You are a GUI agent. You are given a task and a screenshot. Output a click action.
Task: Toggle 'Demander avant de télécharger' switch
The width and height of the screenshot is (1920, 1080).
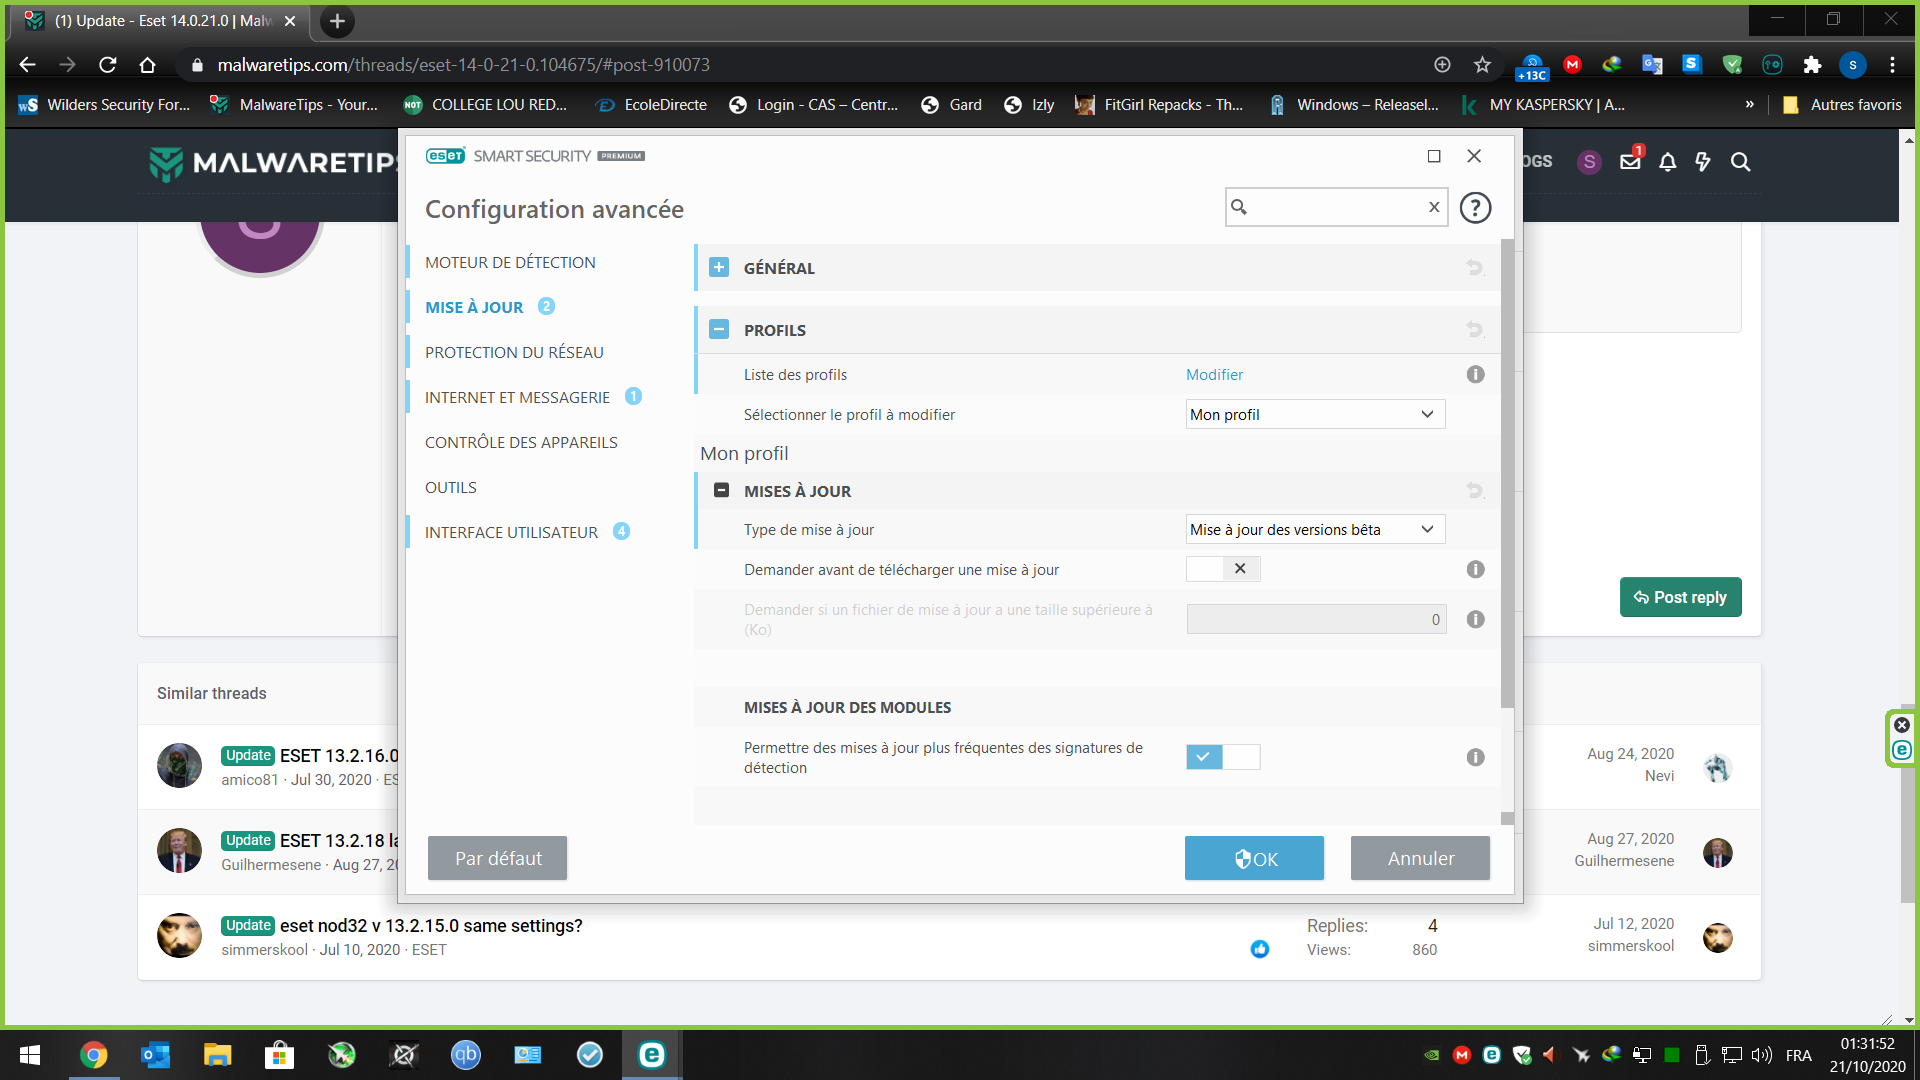pyautogui.click(x=1223, y=569)
